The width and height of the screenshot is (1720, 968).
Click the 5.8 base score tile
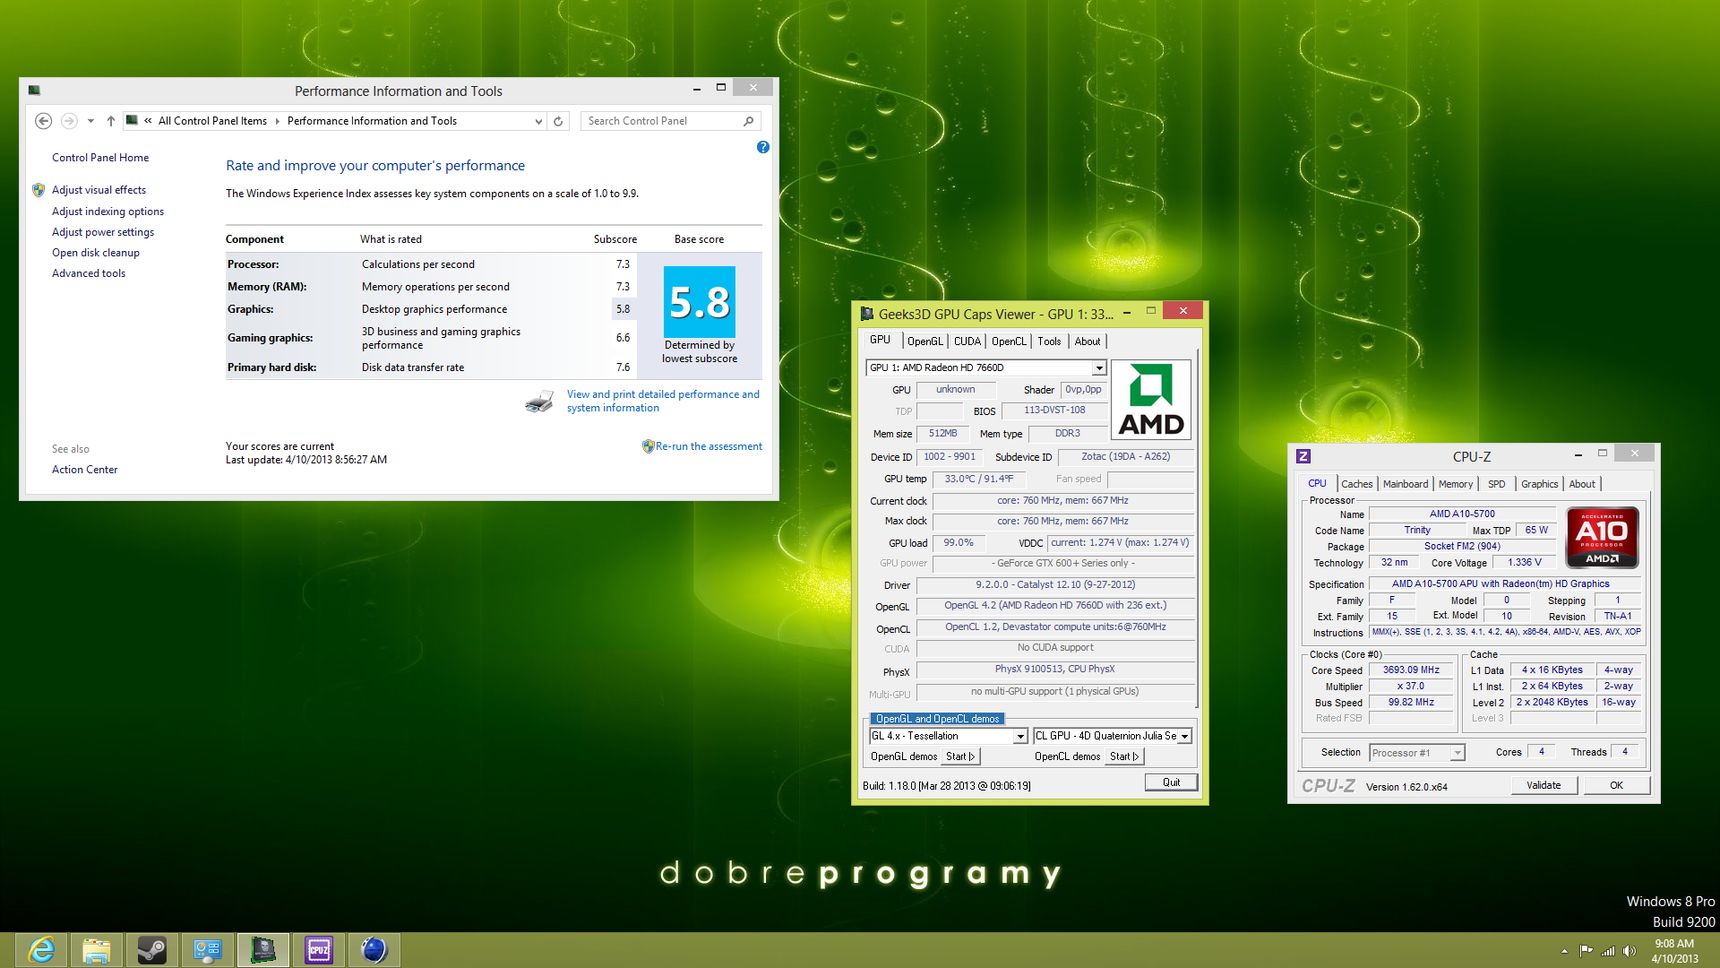pos(700,302)
